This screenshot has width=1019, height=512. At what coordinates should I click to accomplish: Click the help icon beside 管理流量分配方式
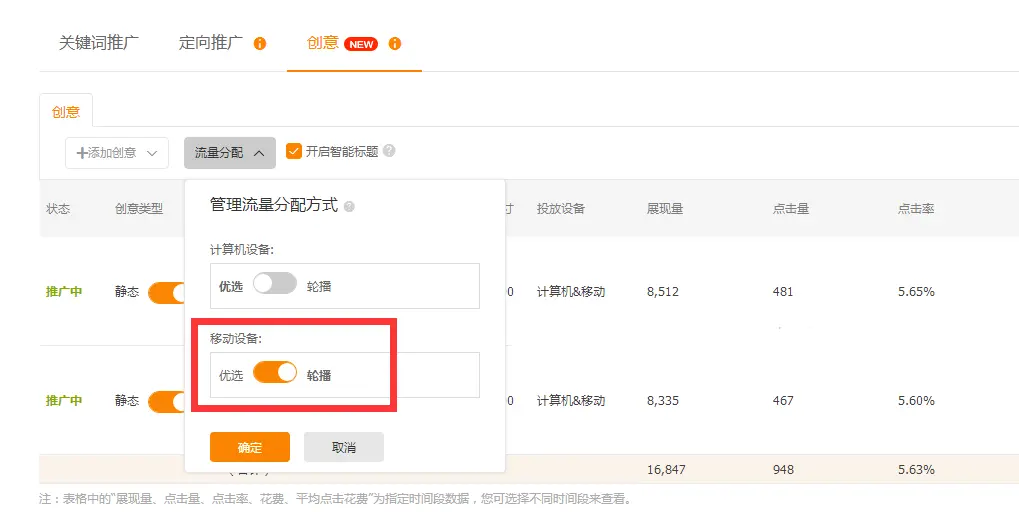349,206
